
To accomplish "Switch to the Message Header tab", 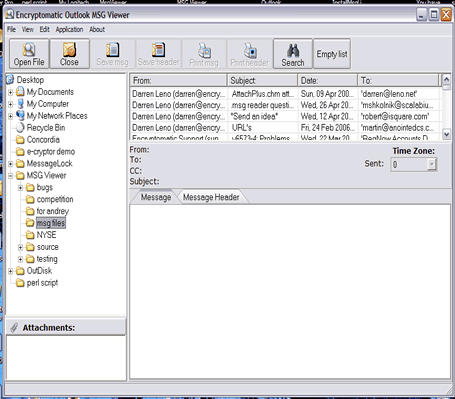I will coord(211,197).
